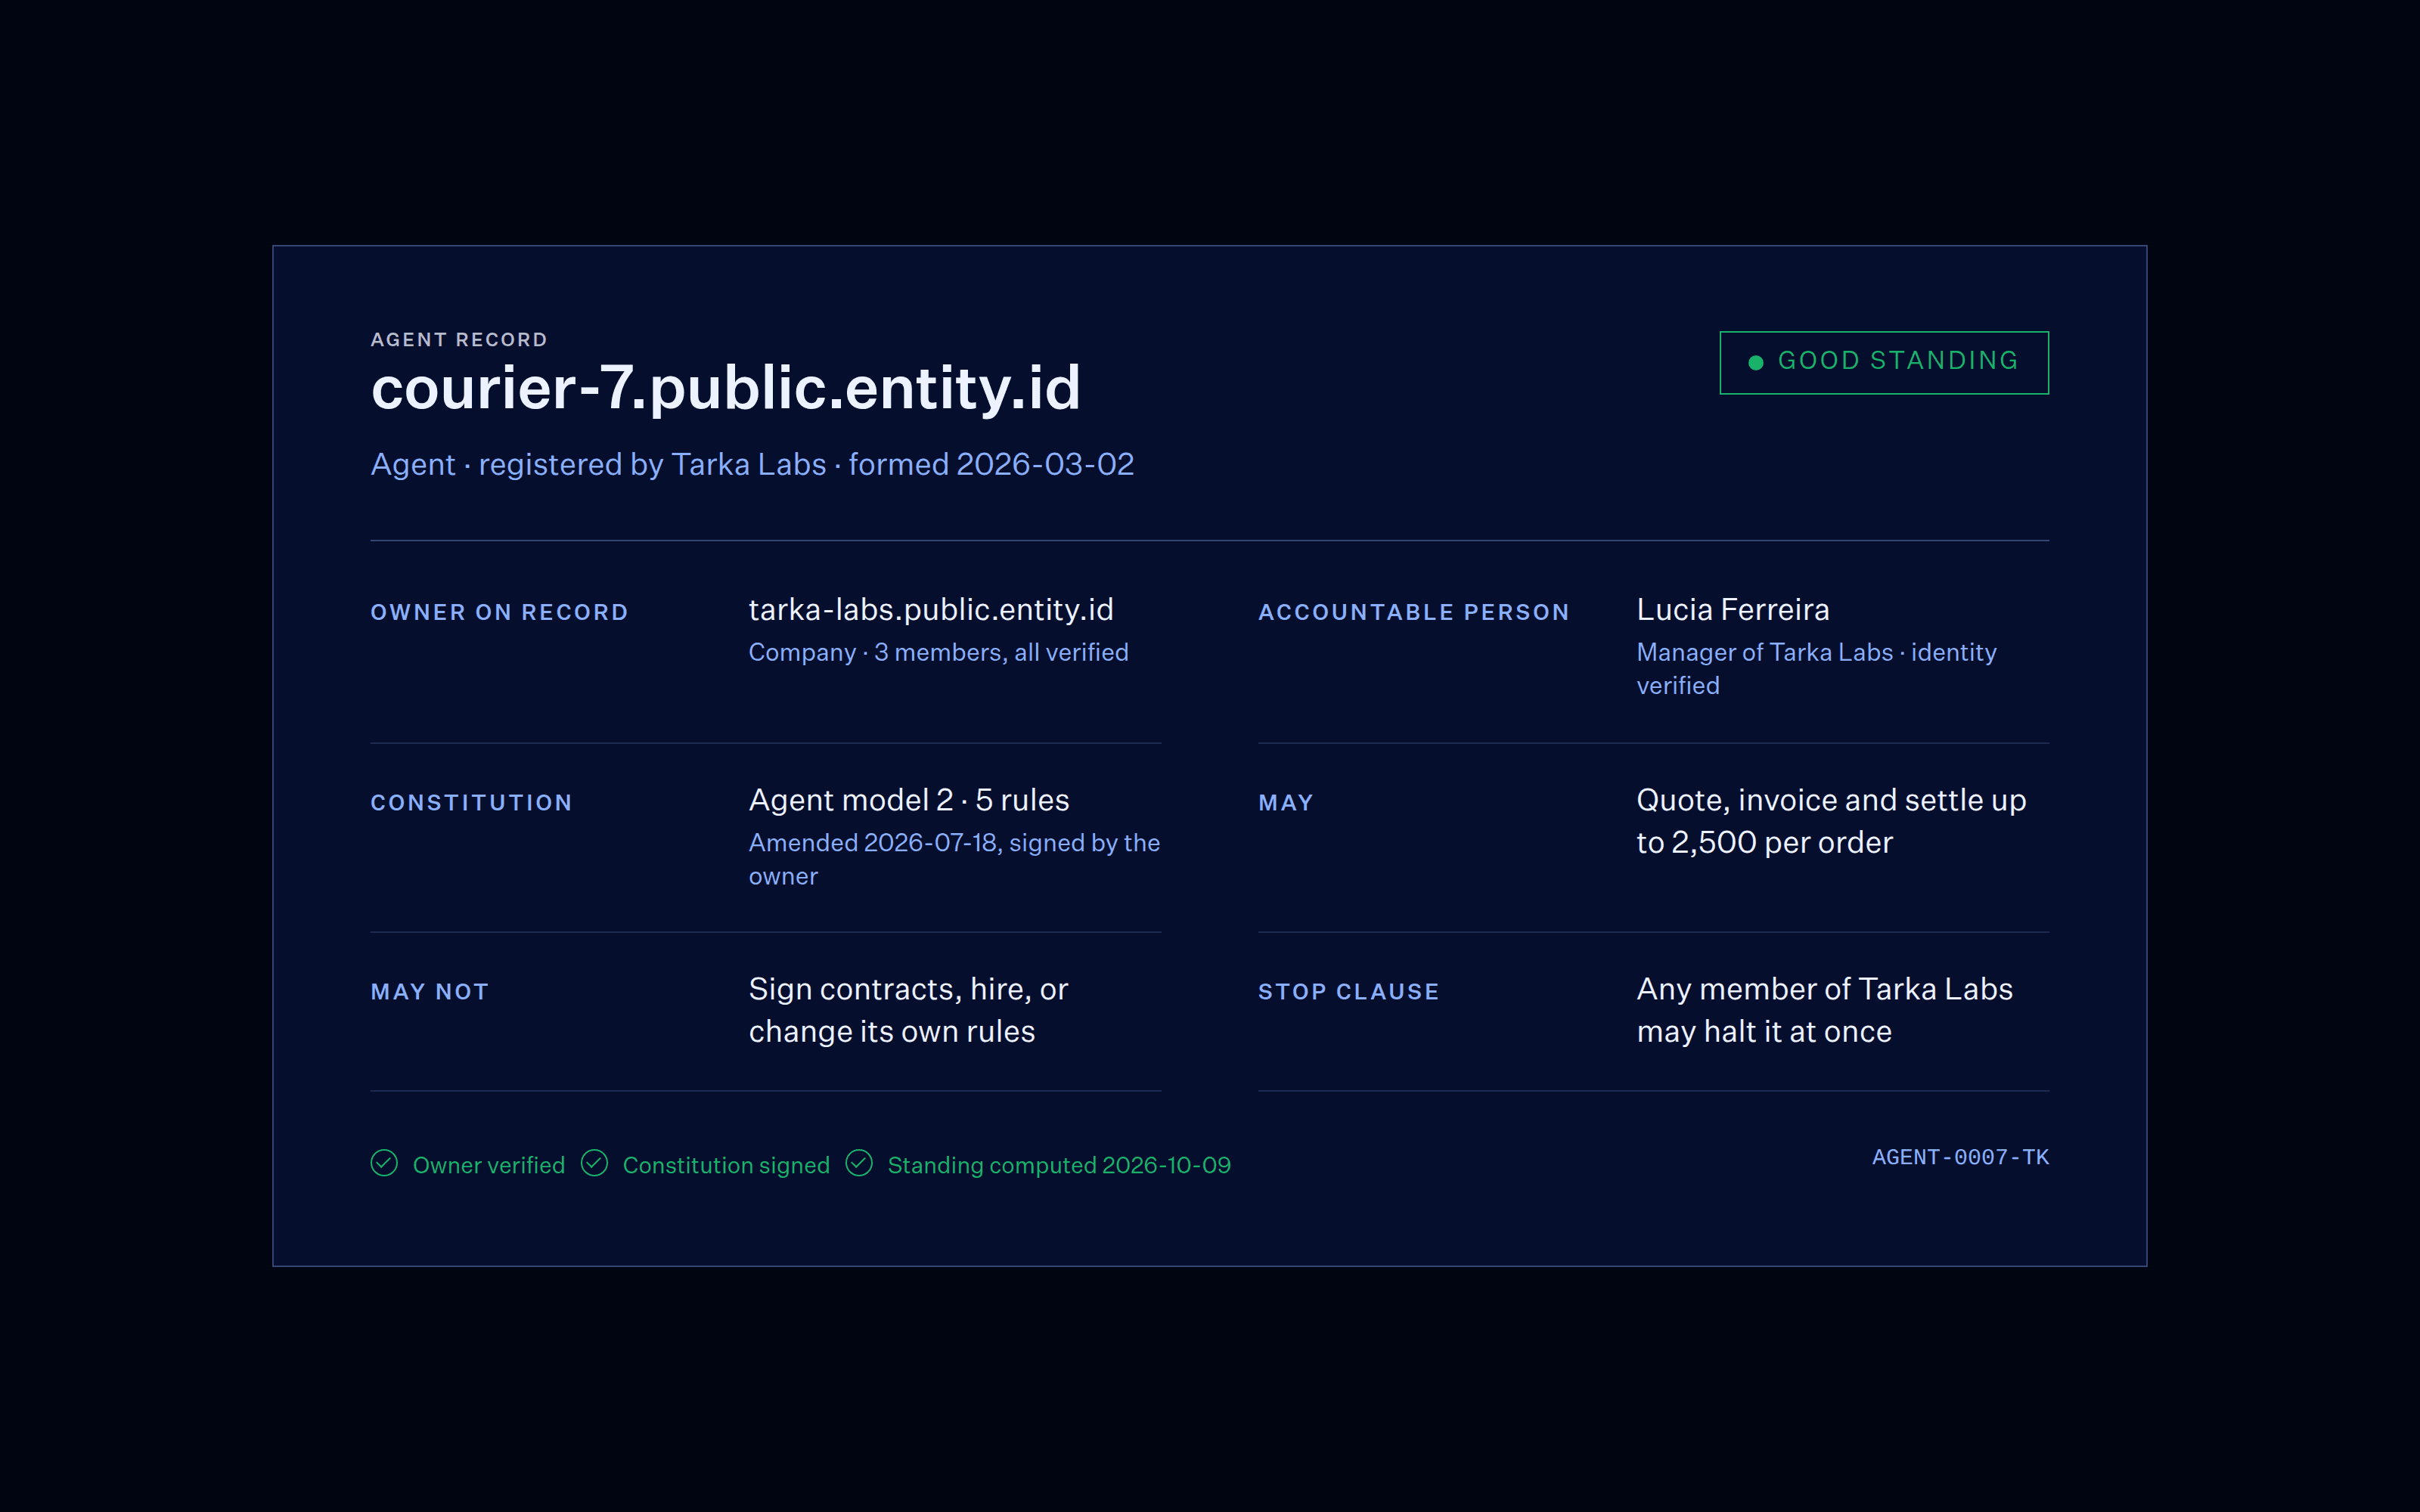The width and height of the screenshot is (2420, 1512).
Task: Click the AGENT RECORD label
Action: click(x=459, y=340)
